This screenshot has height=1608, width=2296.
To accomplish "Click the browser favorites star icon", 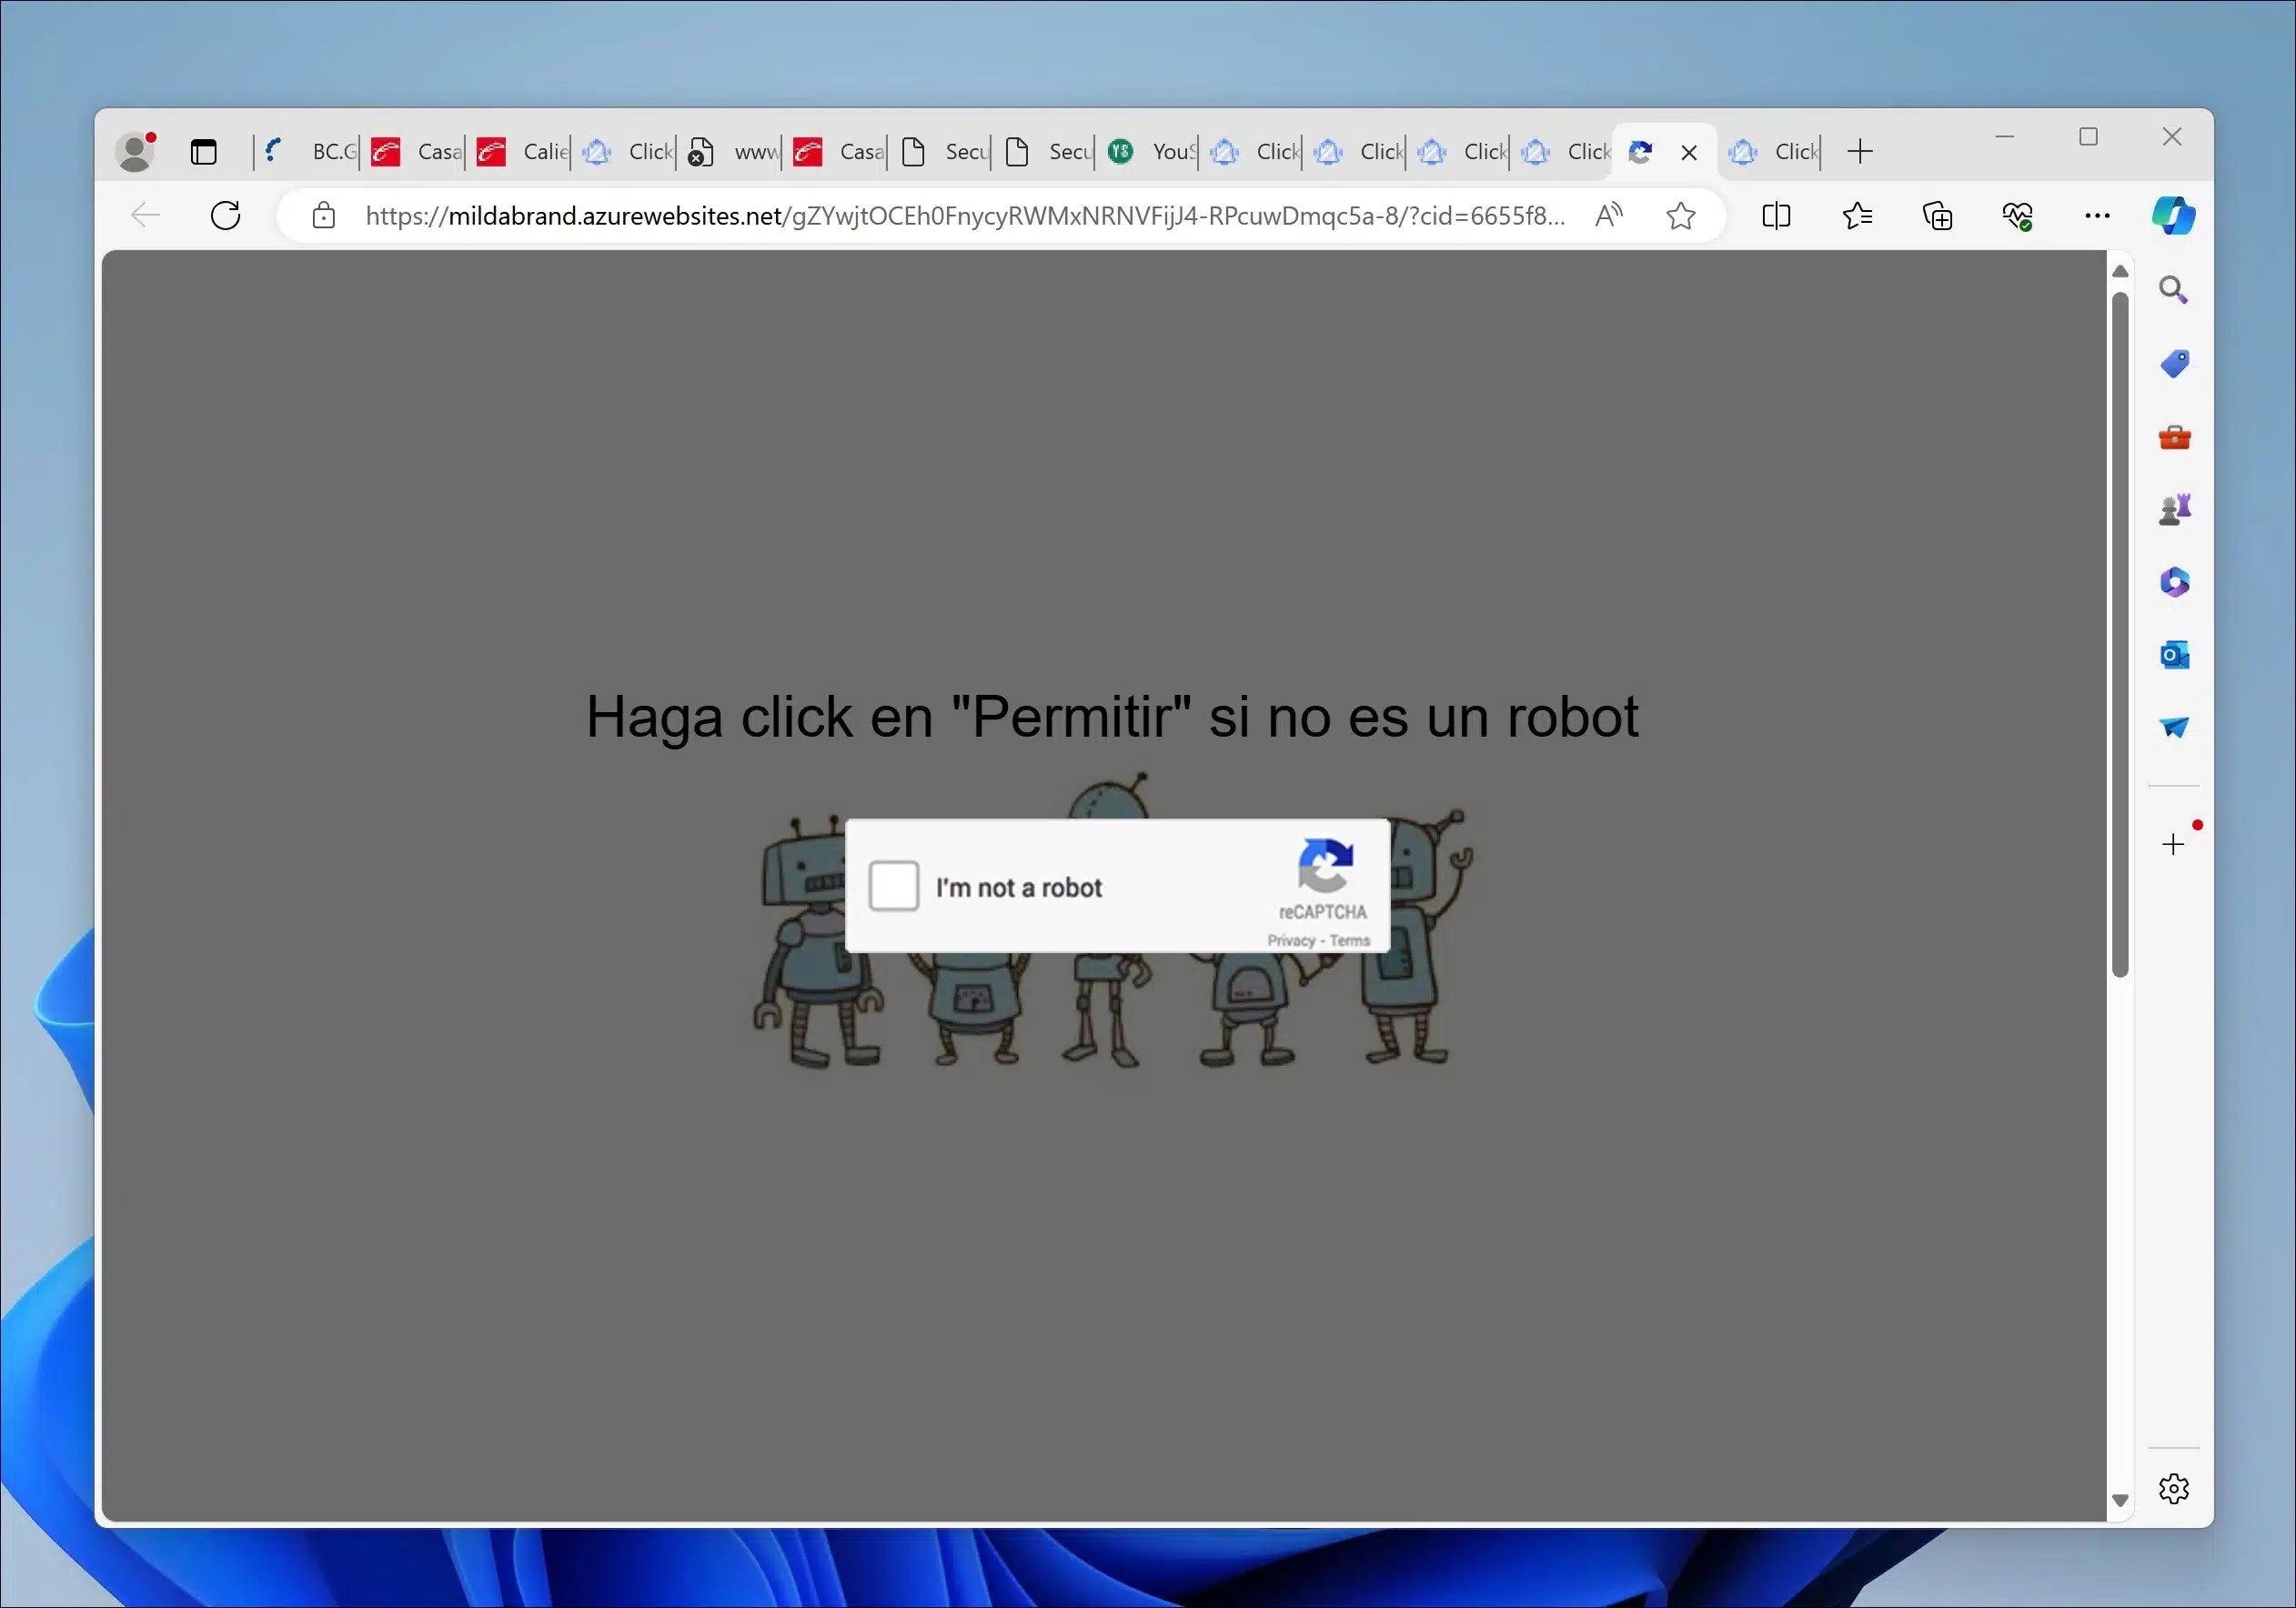I will 1680,215.
